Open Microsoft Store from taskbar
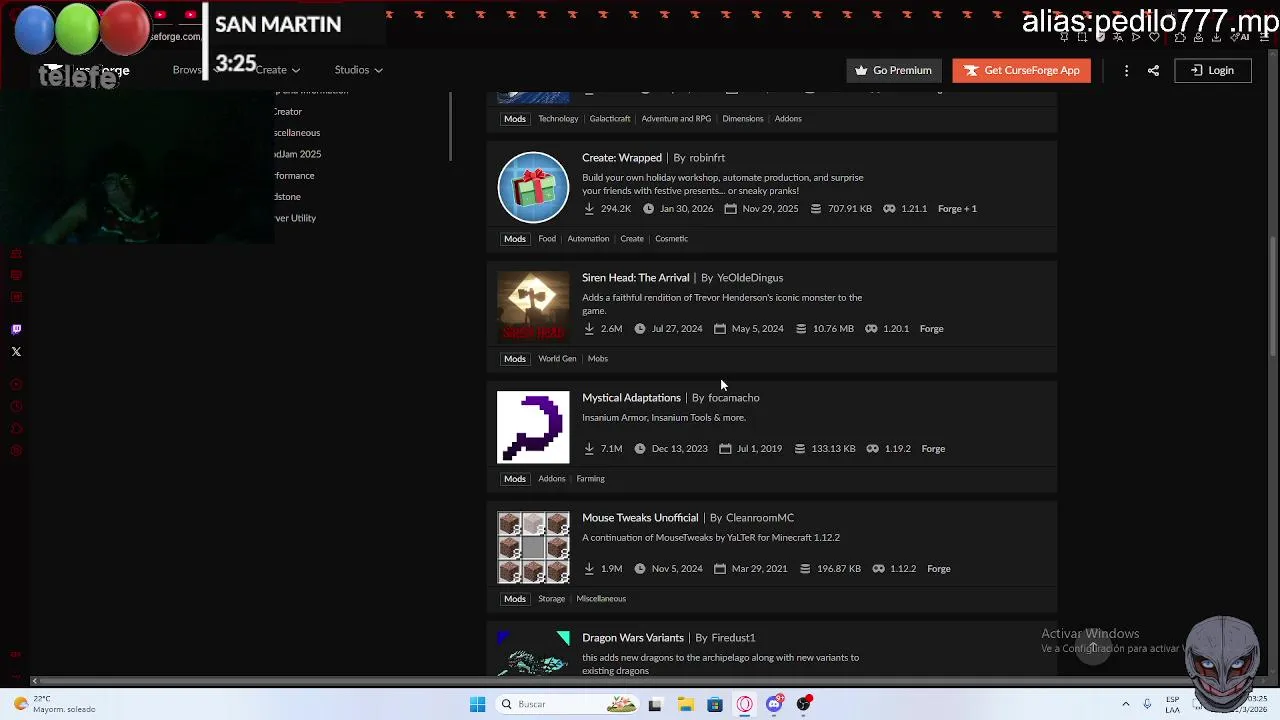1280x720 pixels. tap(715, 704)
